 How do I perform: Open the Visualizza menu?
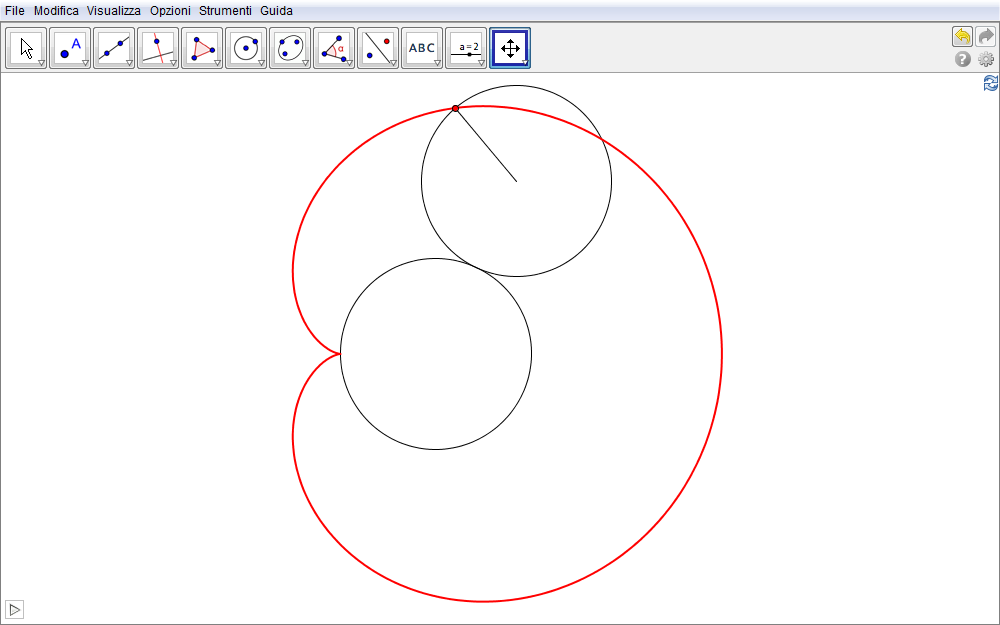(x=113, y=10)
